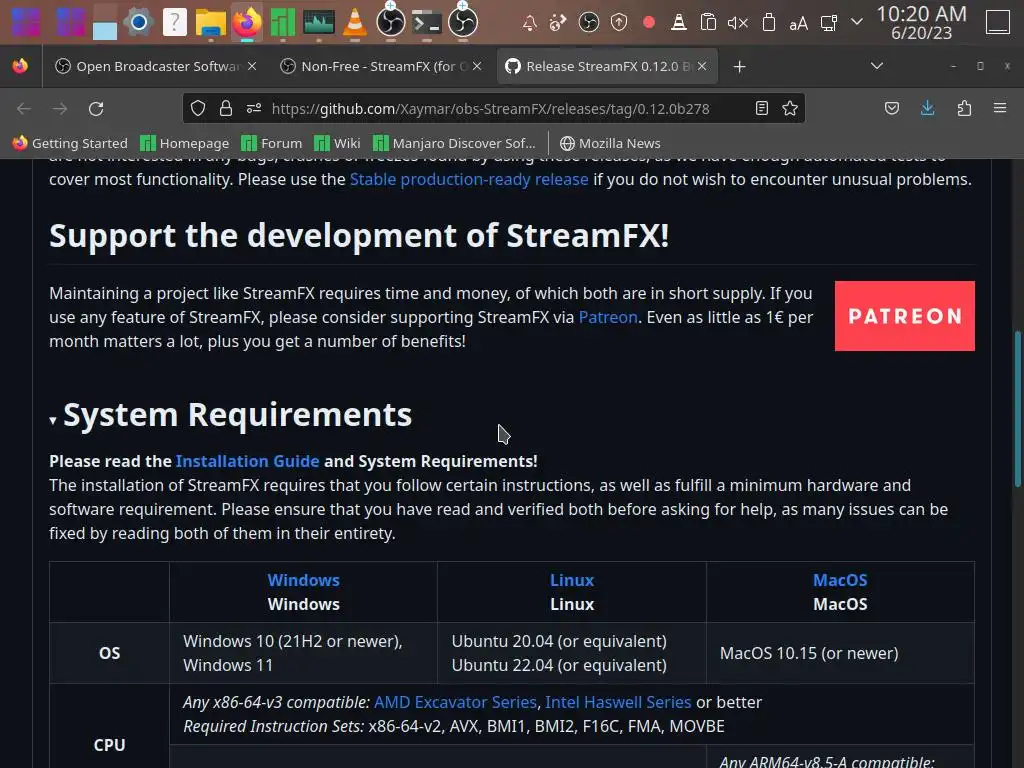
Task: Launch the Konsole terminal icon
Action: point(427,23)
